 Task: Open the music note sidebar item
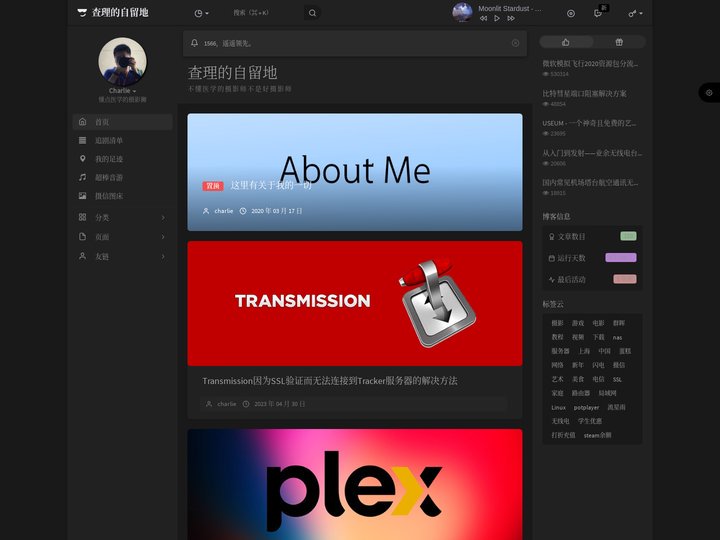tap(123, 177)
